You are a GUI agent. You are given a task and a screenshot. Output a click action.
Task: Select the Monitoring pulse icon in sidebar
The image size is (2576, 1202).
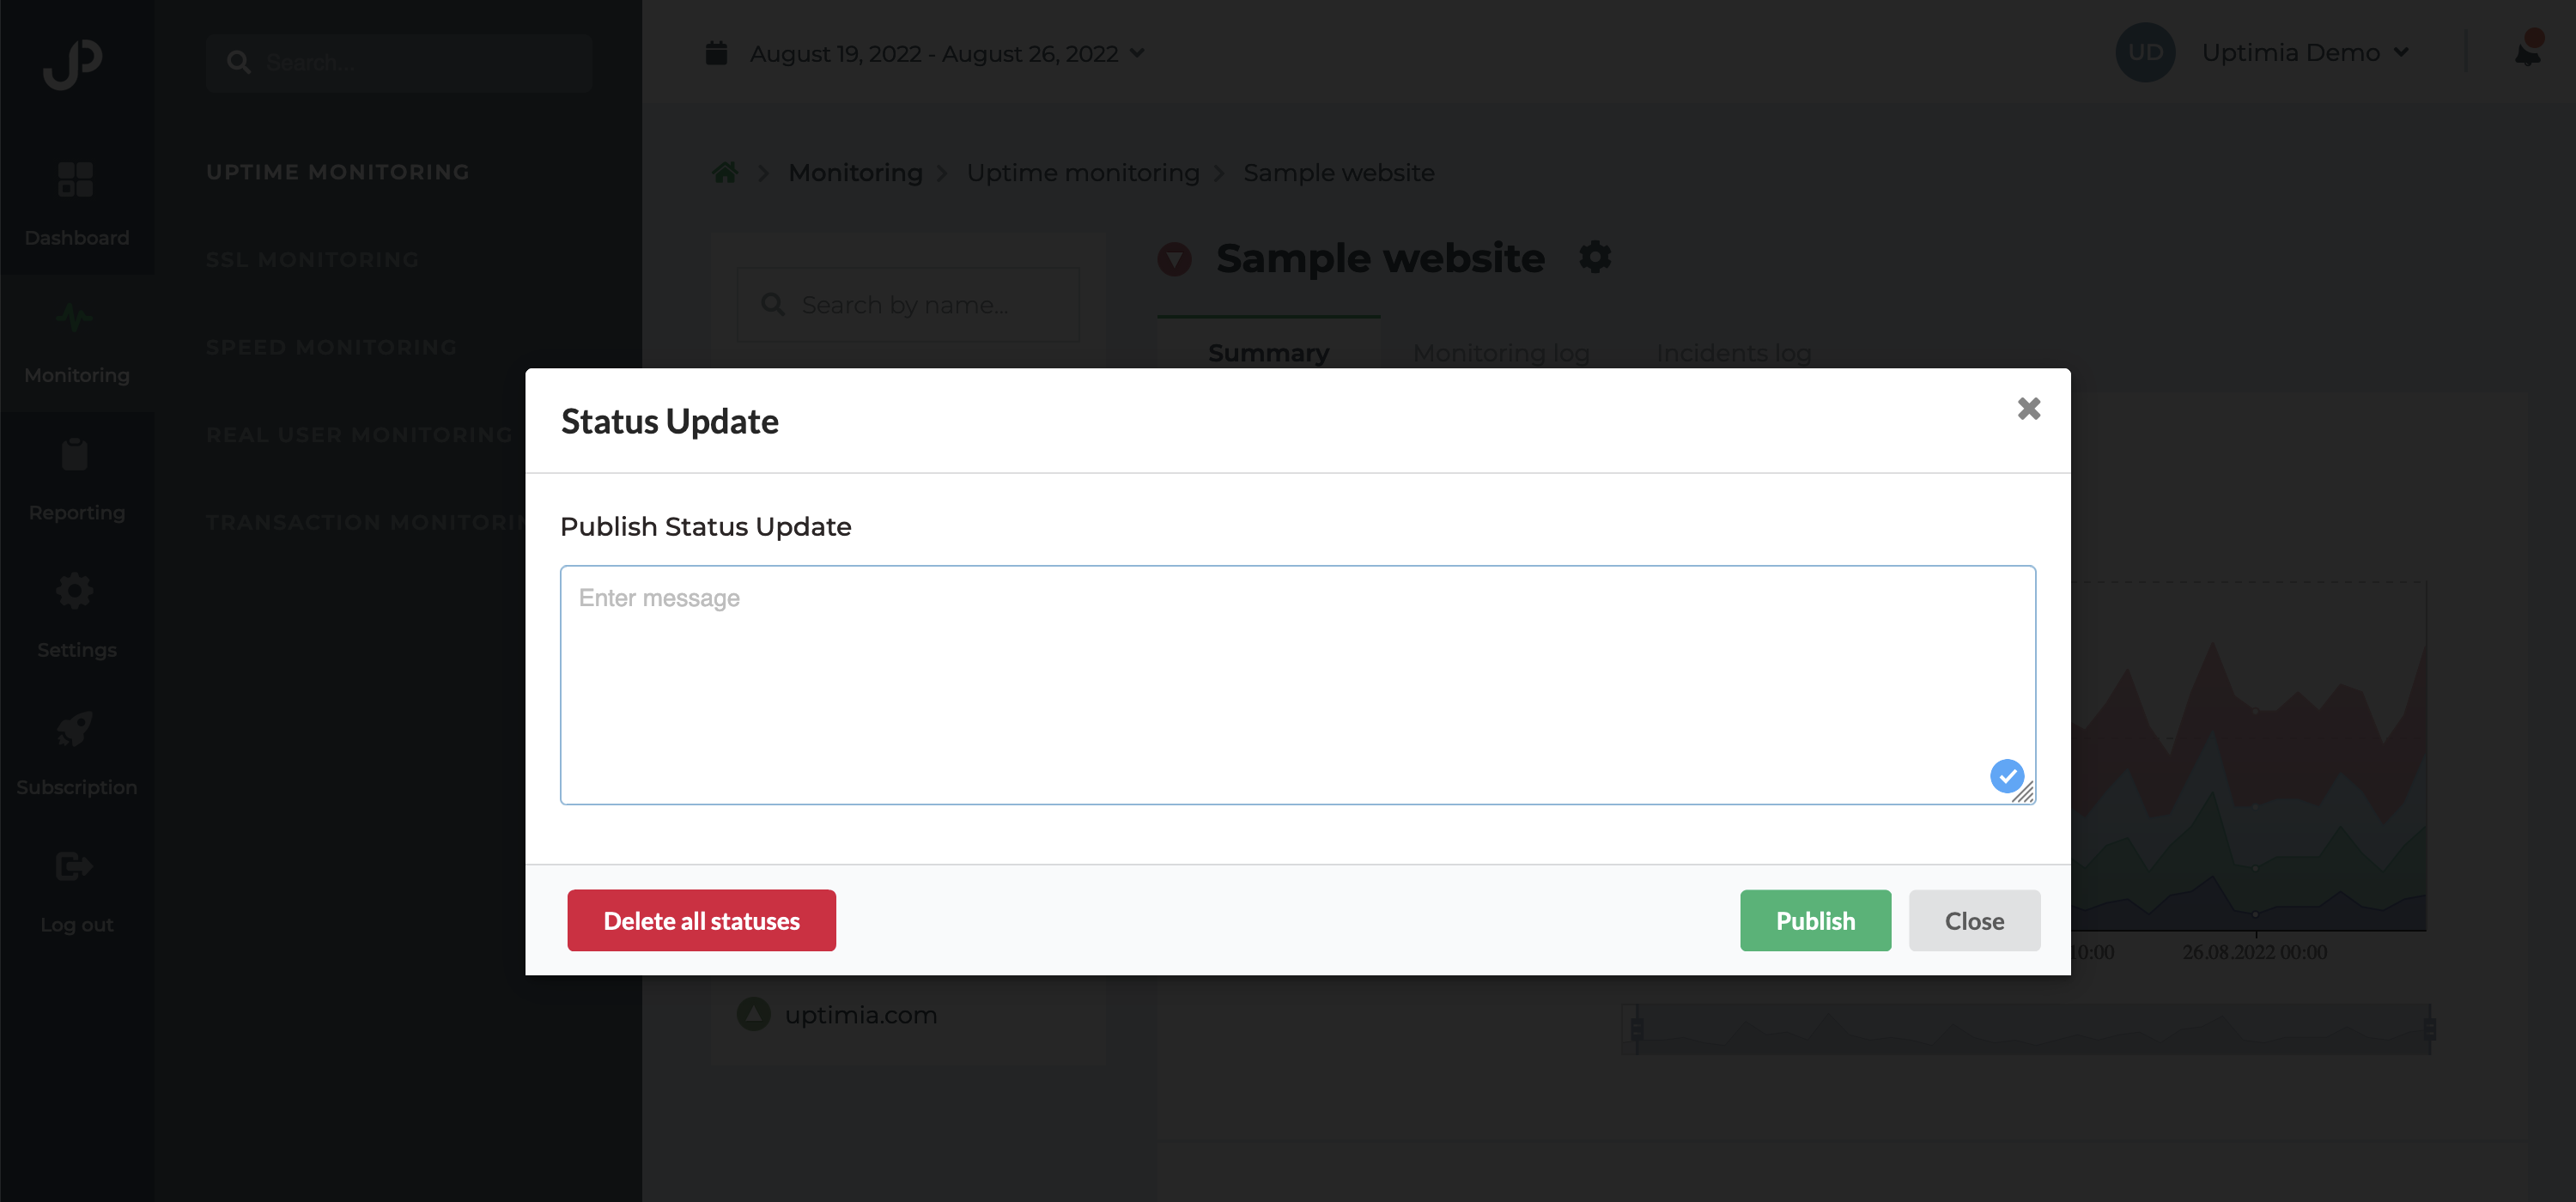click(x=76, y=317)
